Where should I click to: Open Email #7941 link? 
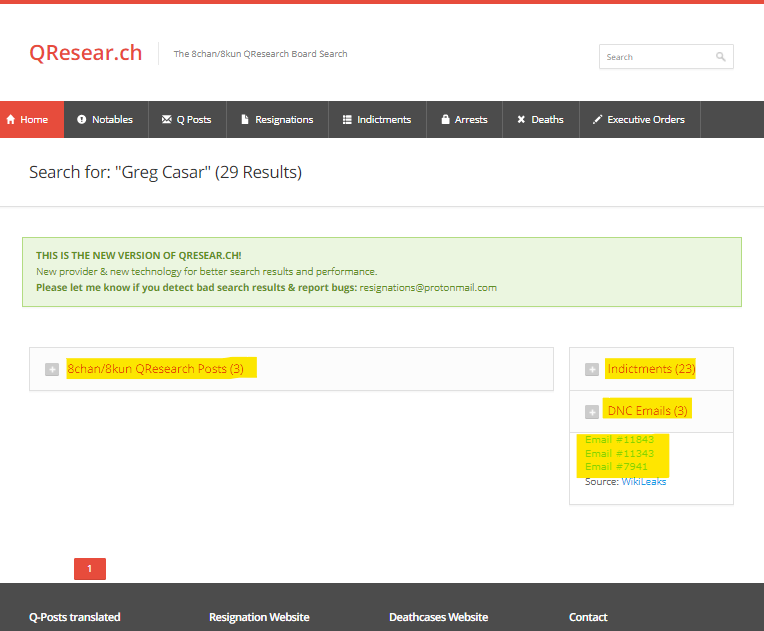click(x=616, y=466)
